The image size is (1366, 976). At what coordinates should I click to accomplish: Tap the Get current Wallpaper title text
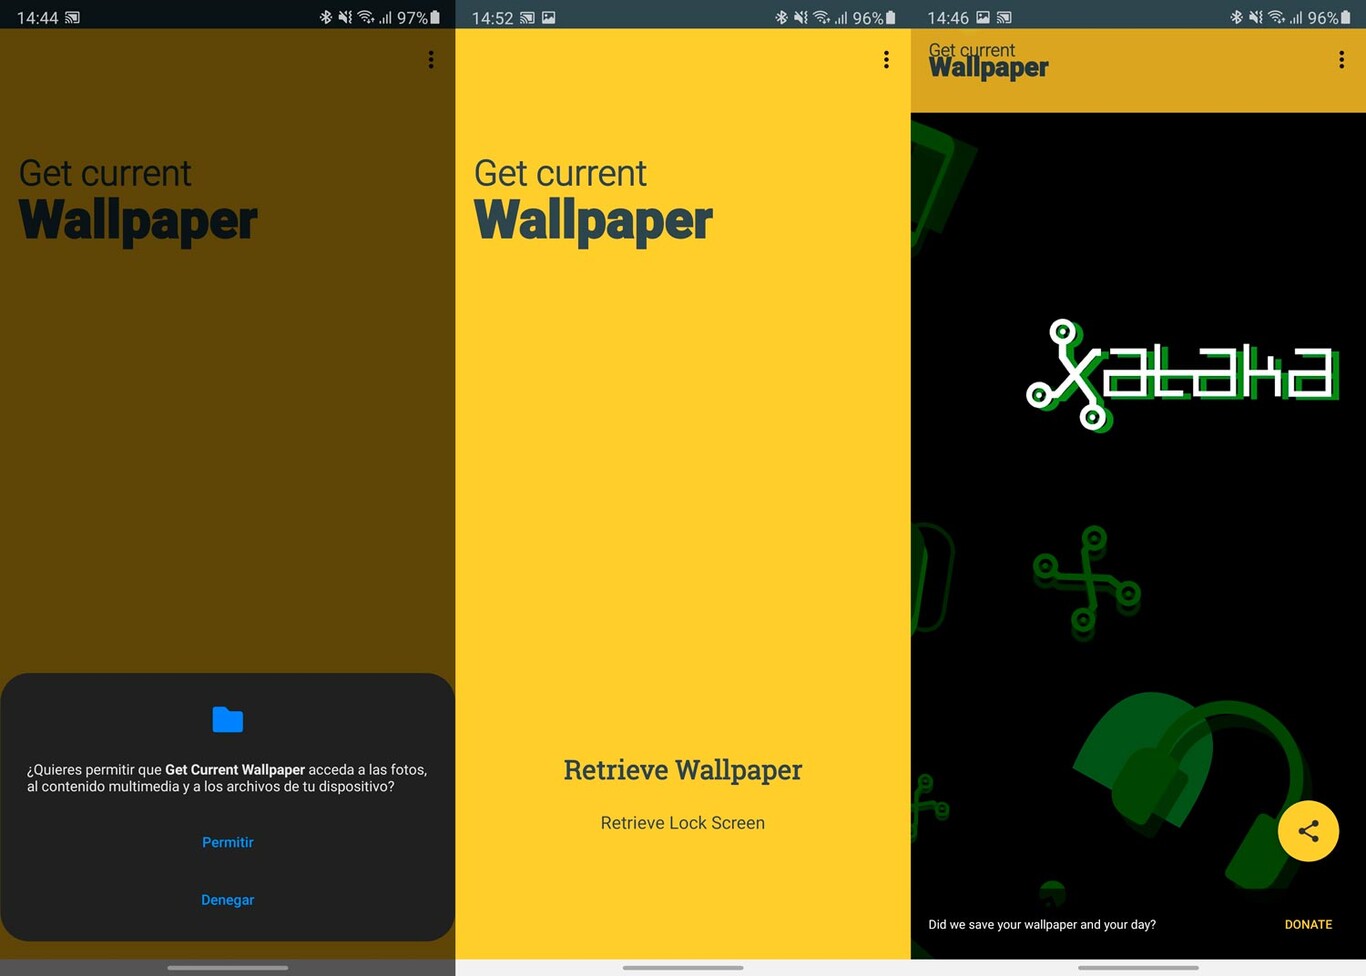pyautogui.click(x=137, y=197)
